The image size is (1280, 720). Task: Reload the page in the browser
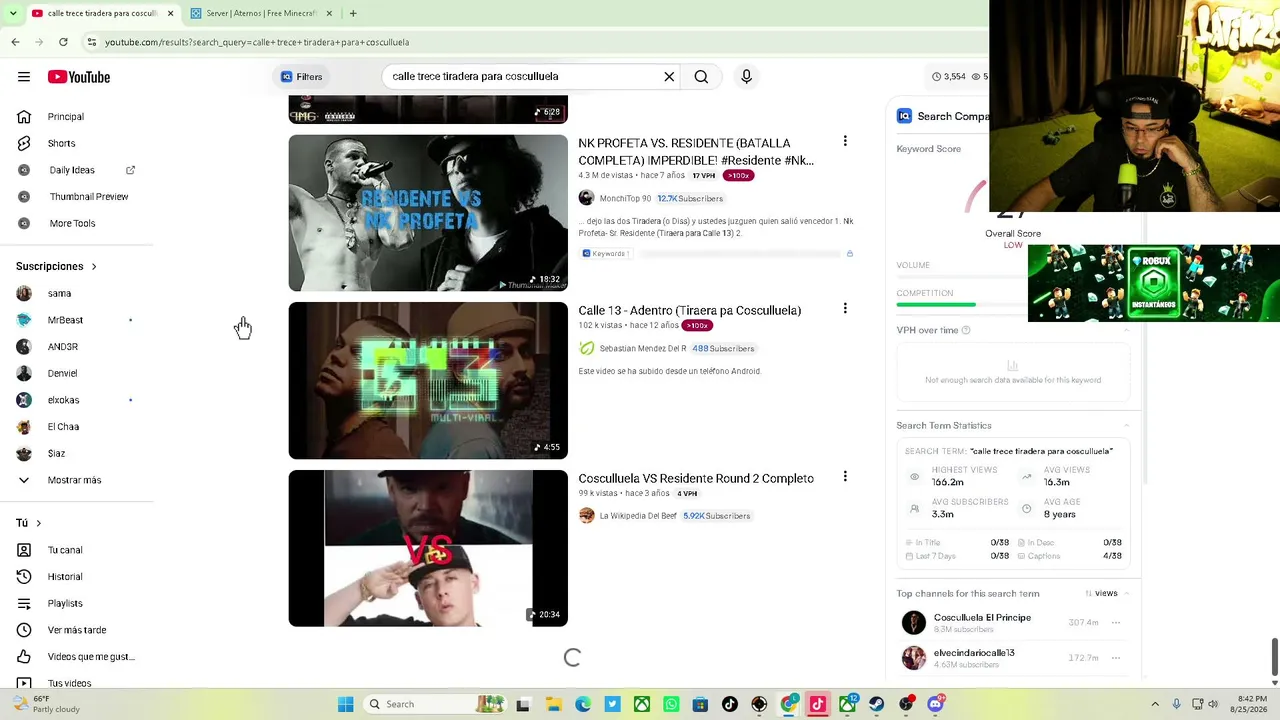(63, 42)
